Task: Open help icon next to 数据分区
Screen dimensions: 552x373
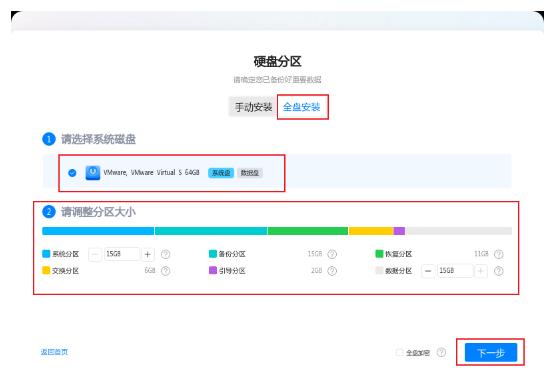Action: point(498,271)
